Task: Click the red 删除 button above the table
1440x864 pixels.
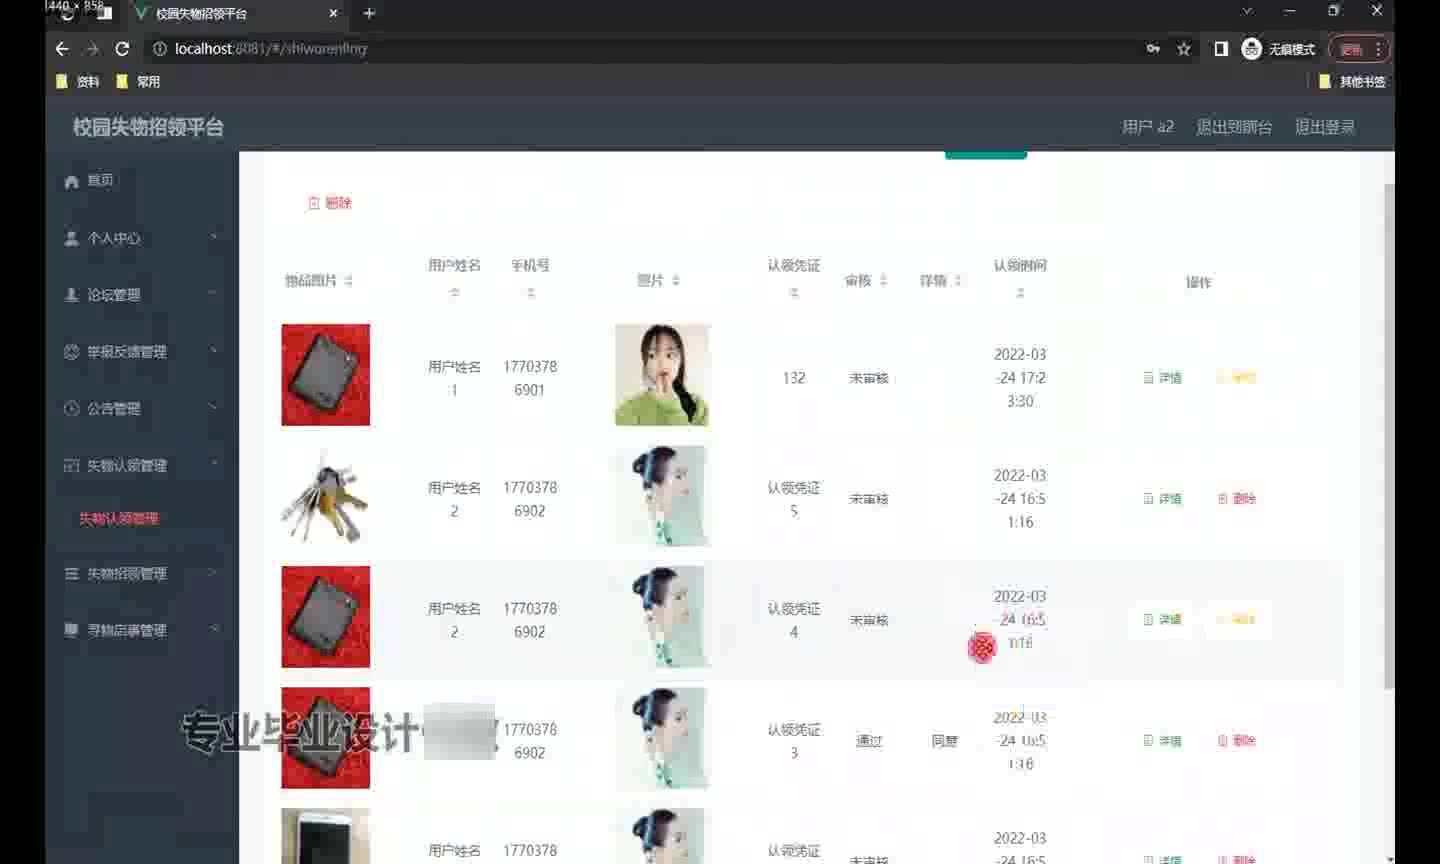Action: point(330,203)
